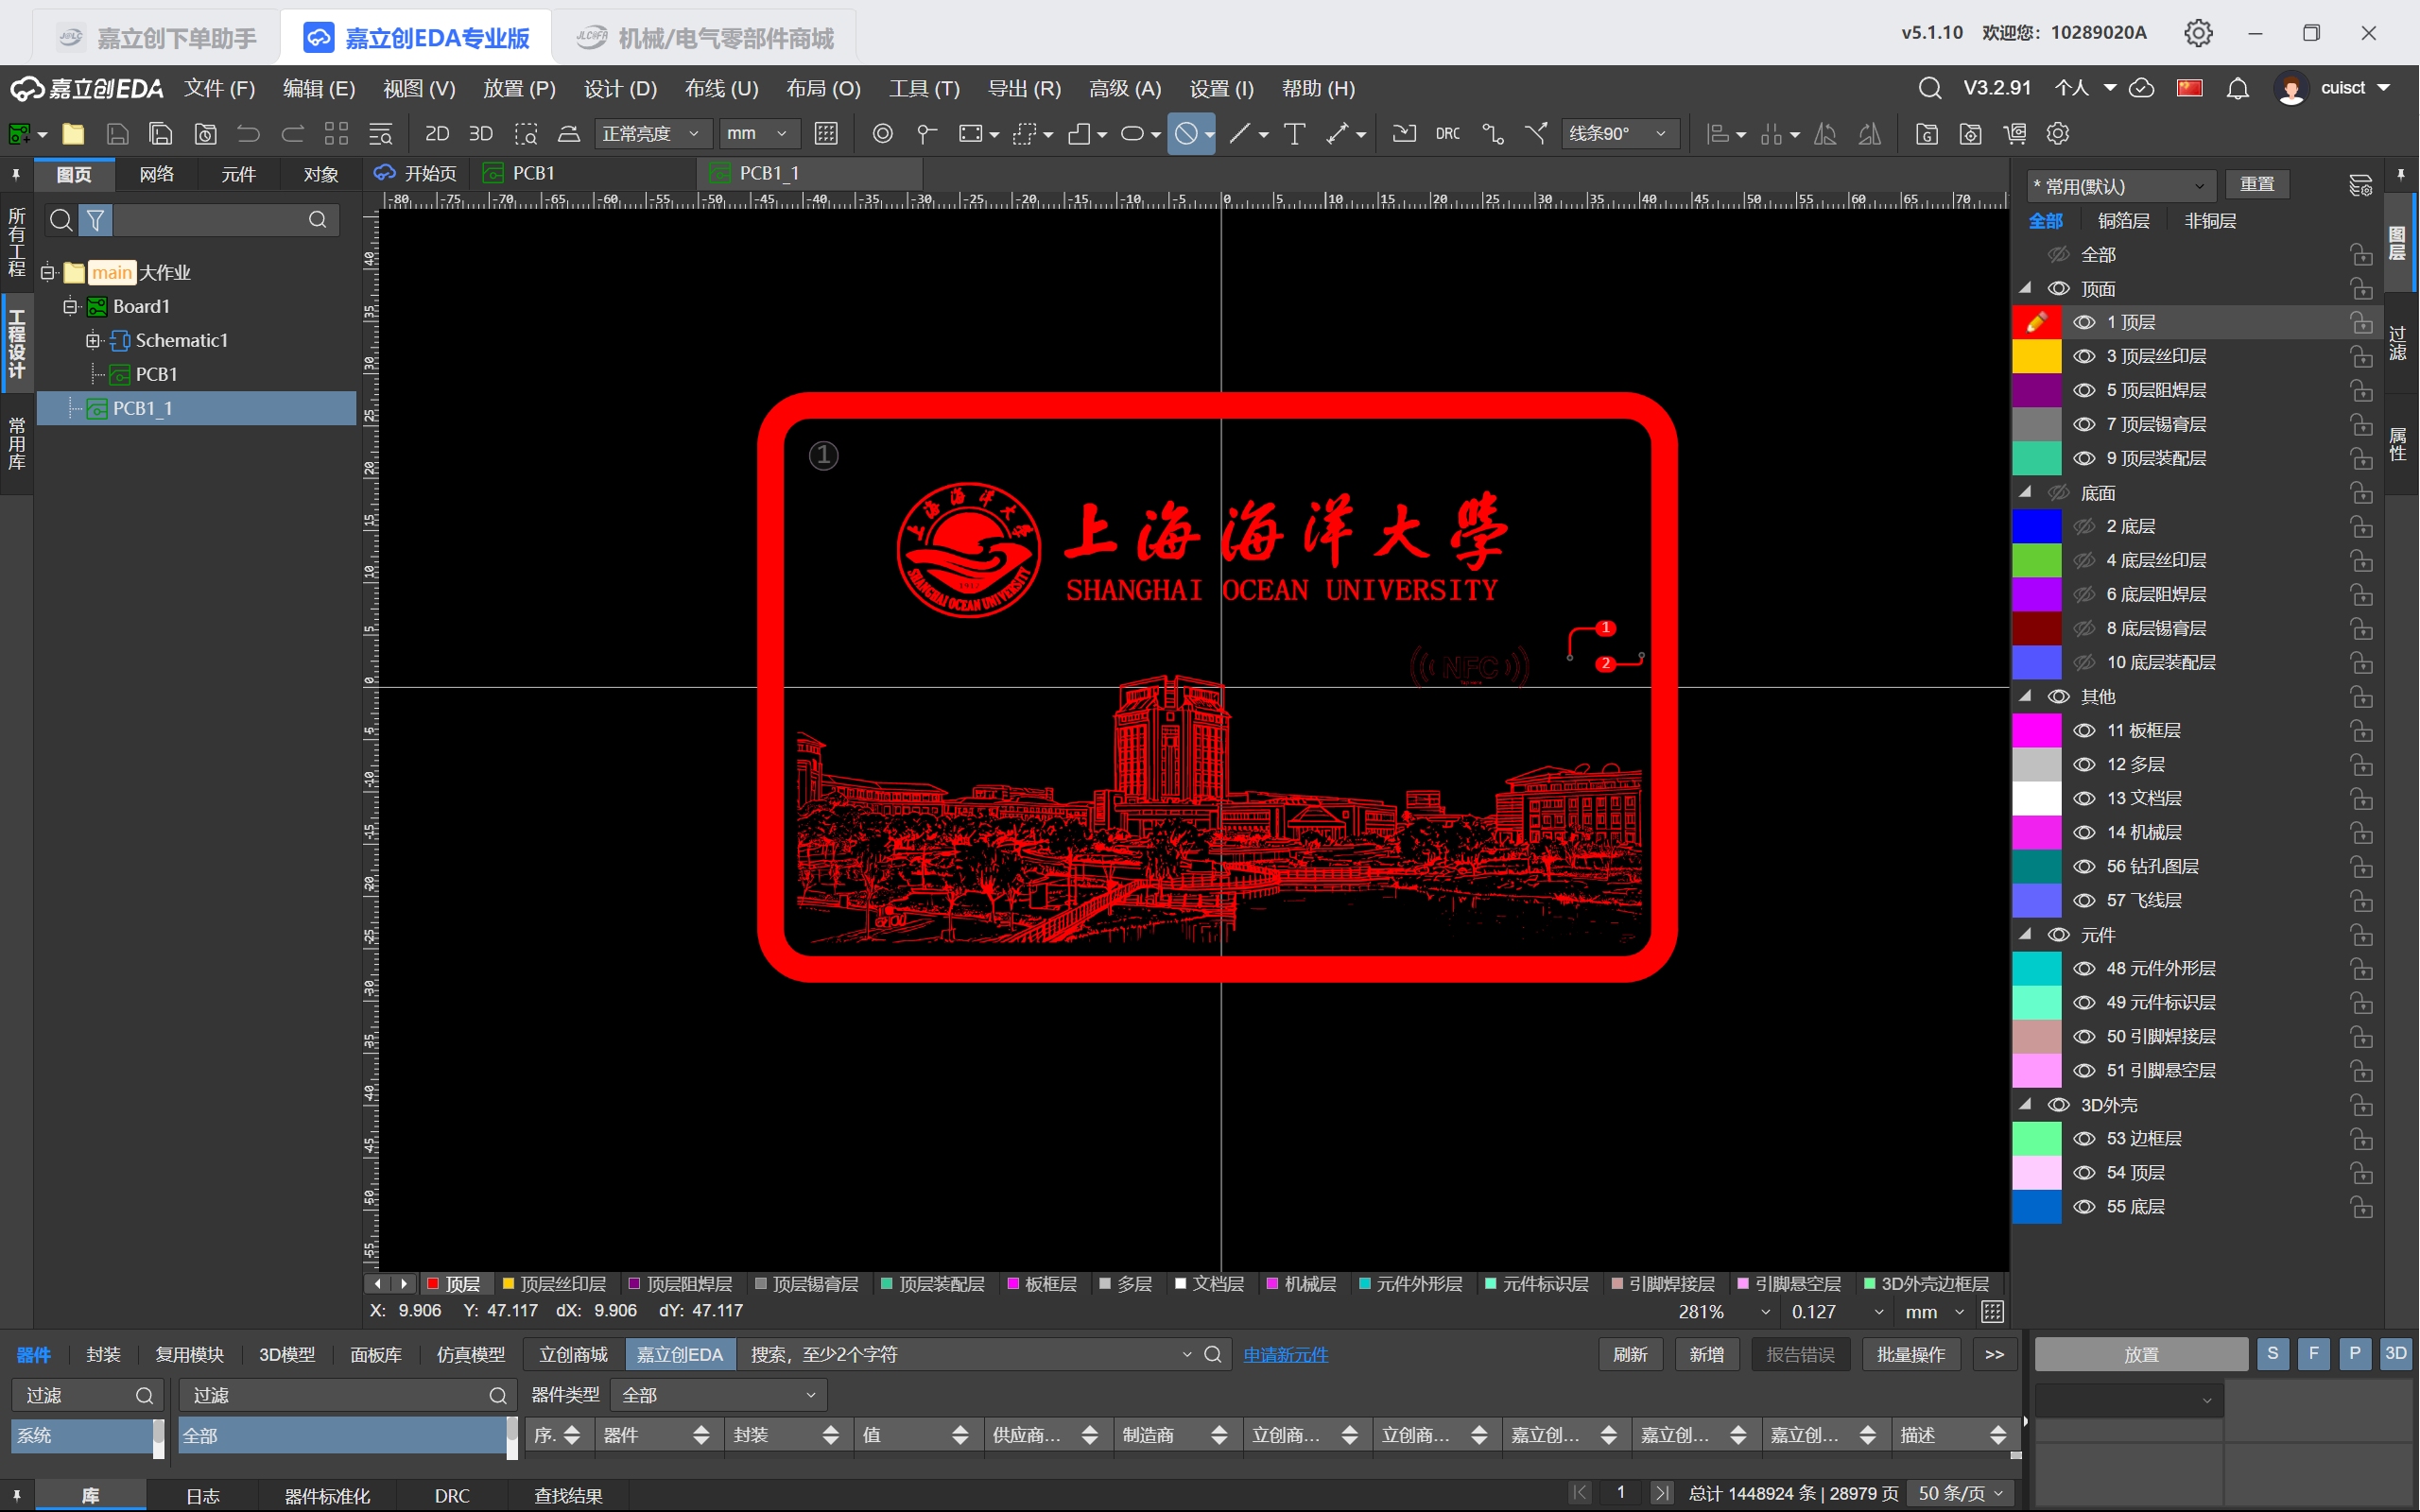
Task: Click the component search input field
Action: pyautogui.click(x=965, y=1354)
